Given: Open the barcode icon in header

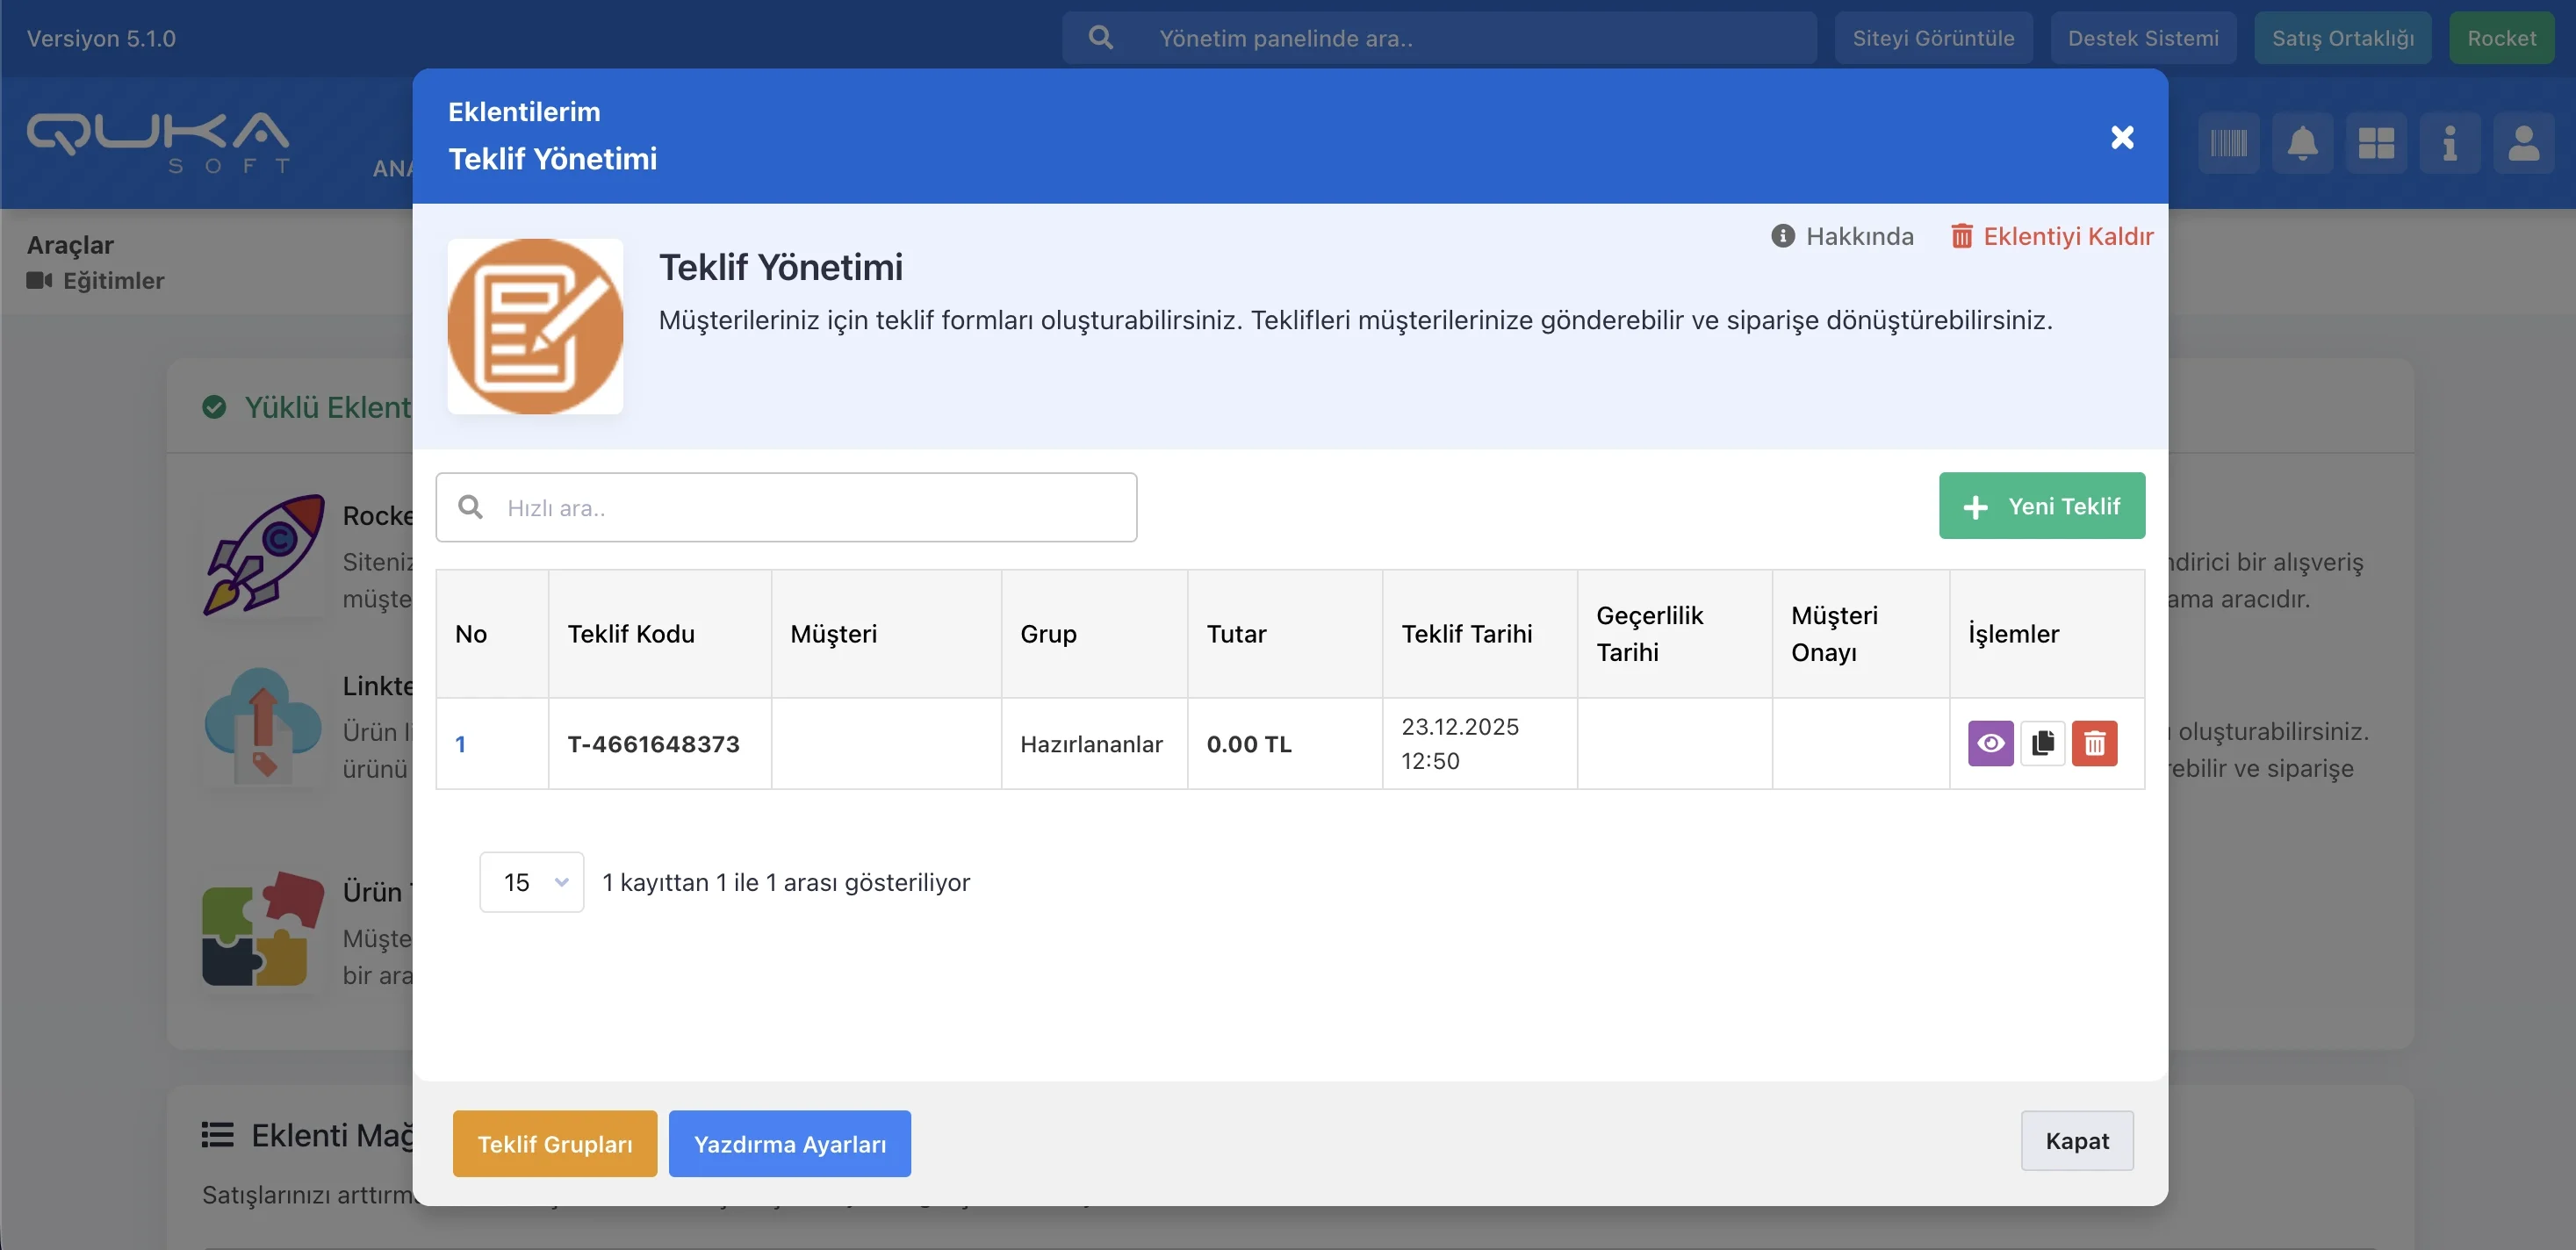Looking at the screenshot, I should click(x=2228, y=143).
